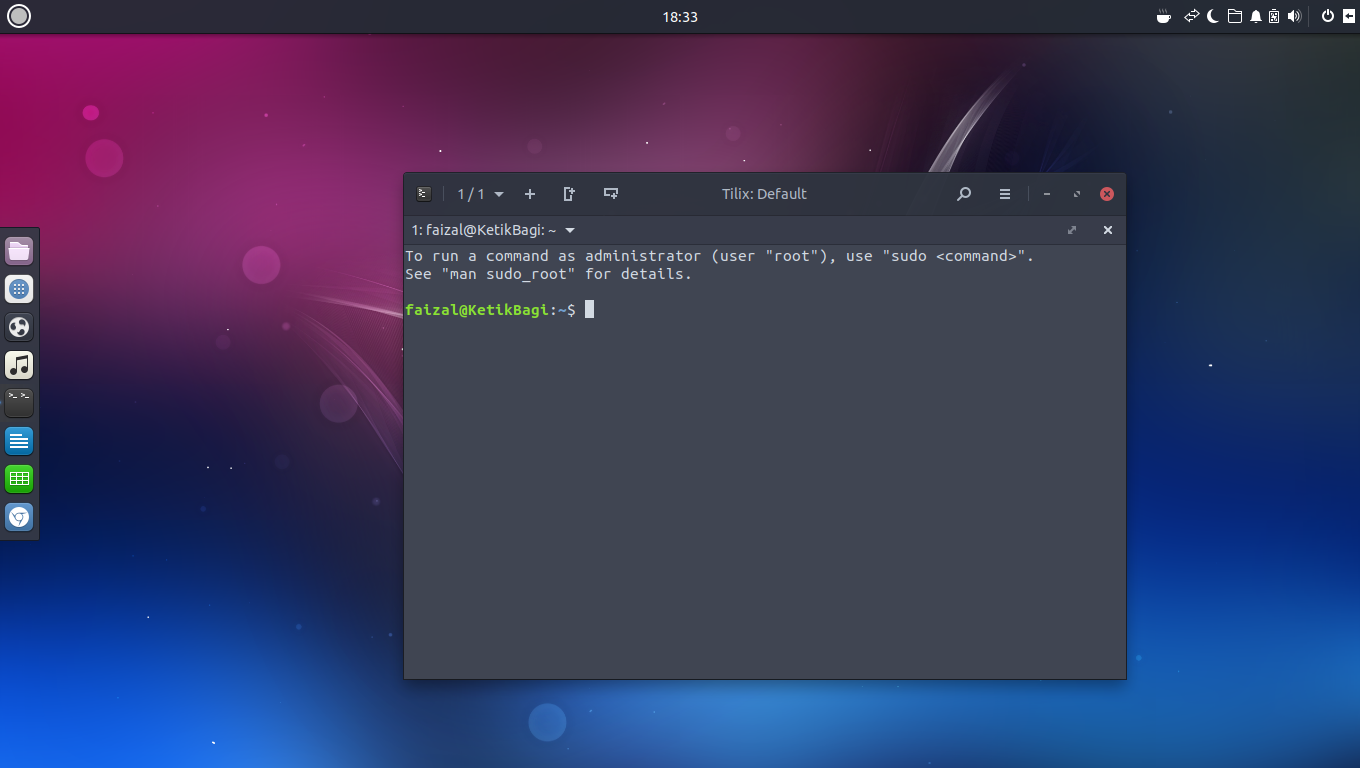Open the Tilix search icon
The width and height of the screenshot is (1360, 768).
(x=964, y=194)
